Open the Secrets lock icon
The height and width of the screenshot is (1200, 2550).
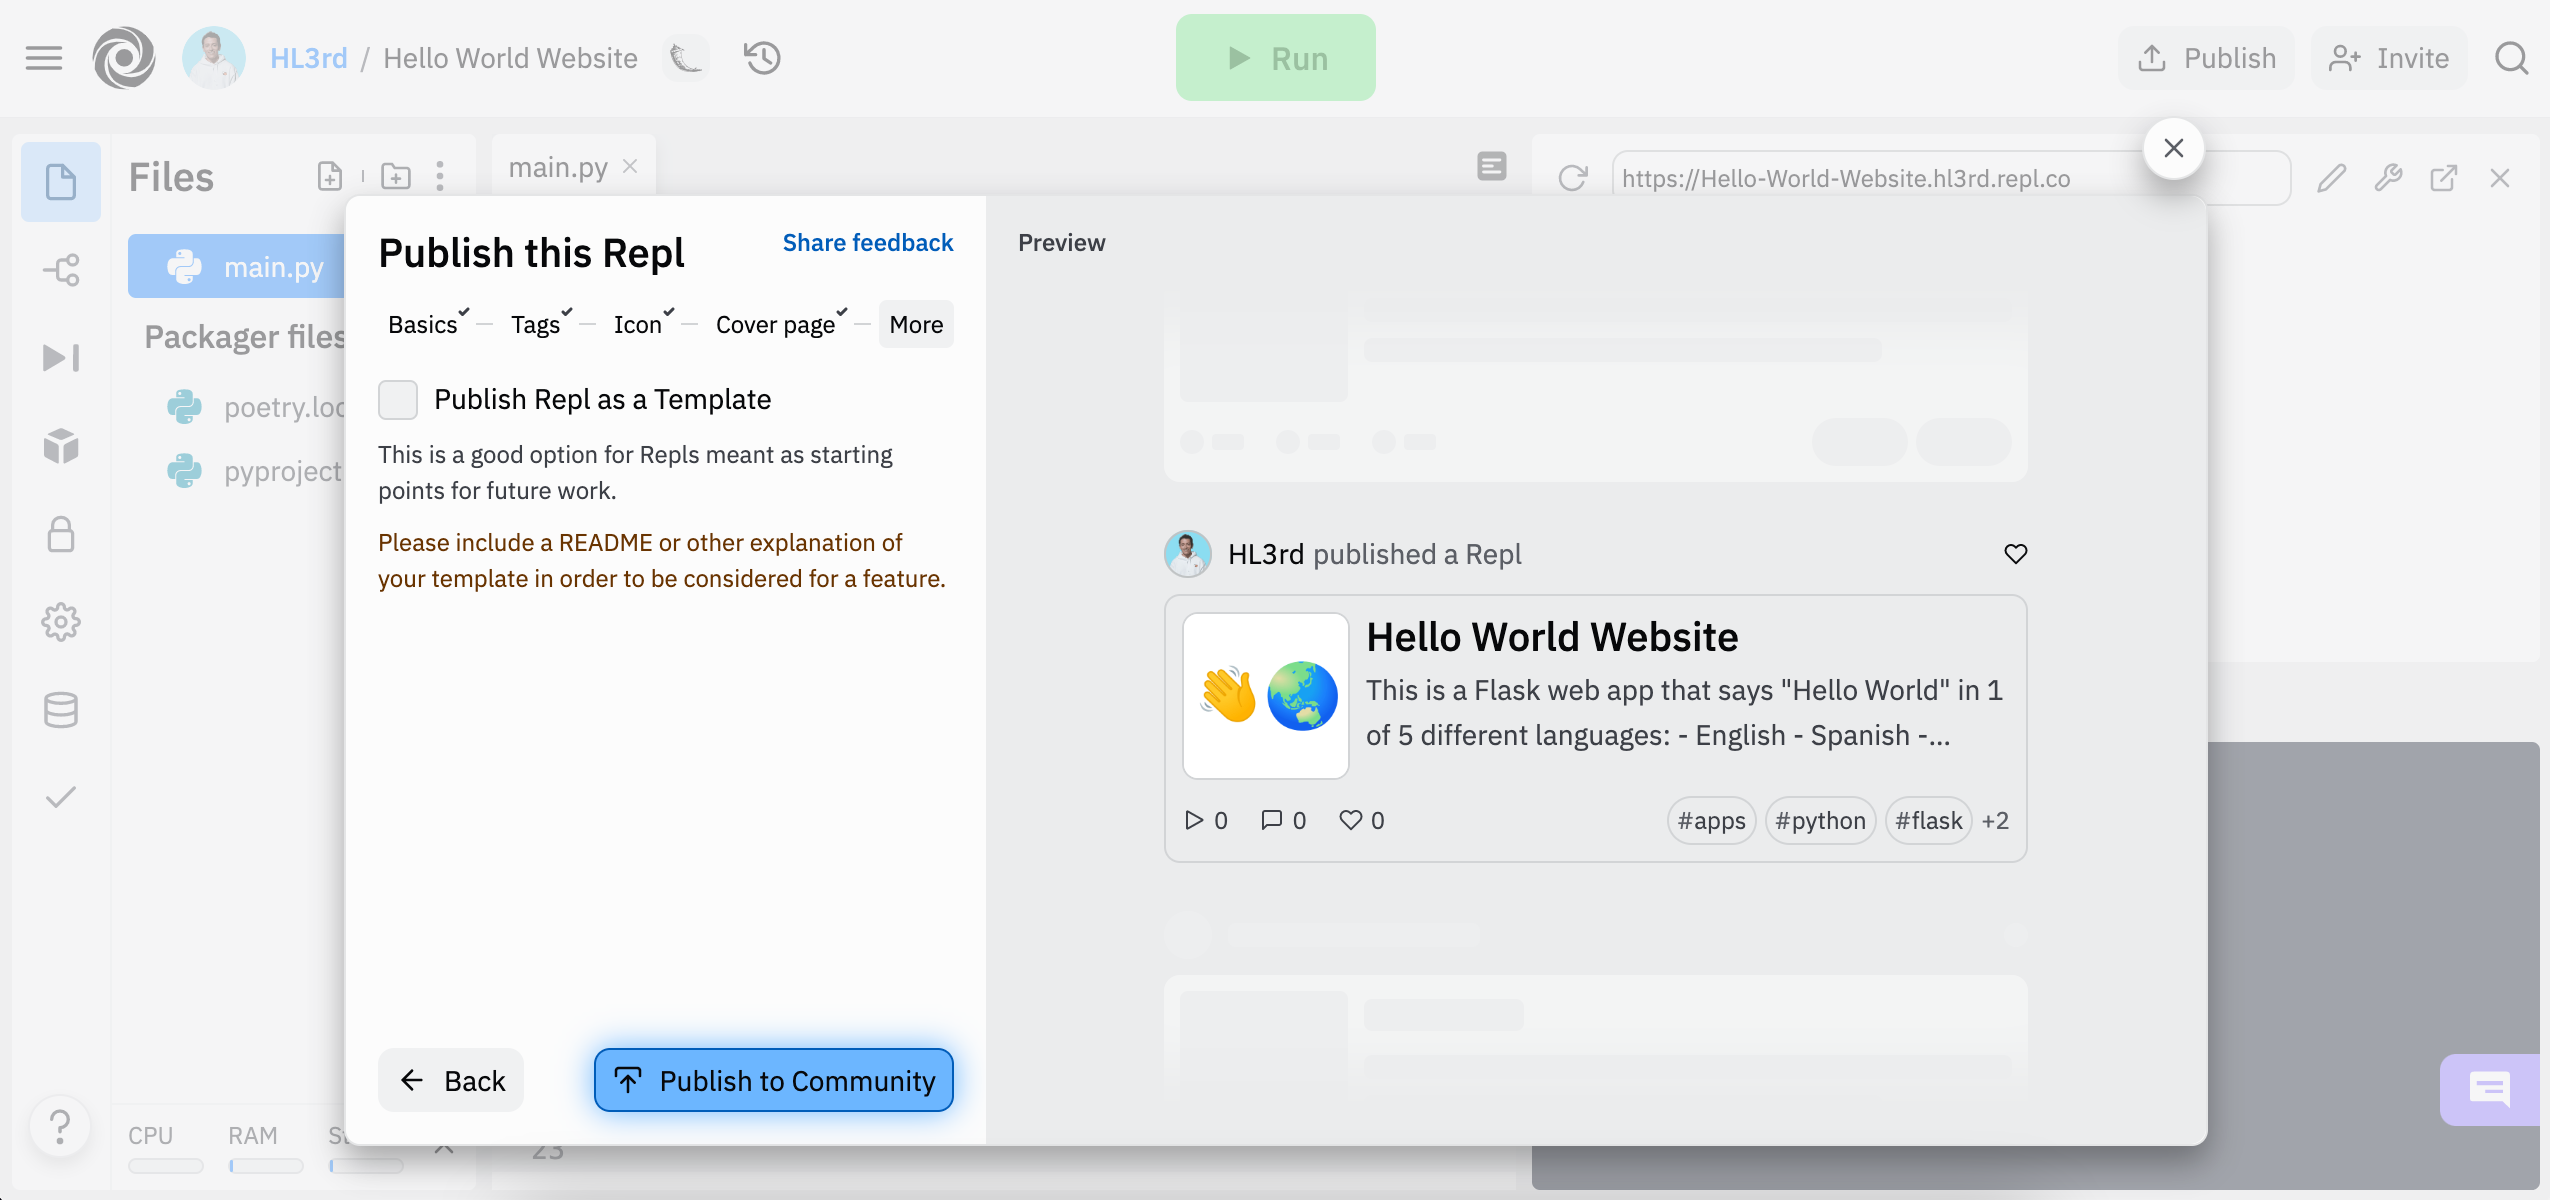tap(61, 534)
